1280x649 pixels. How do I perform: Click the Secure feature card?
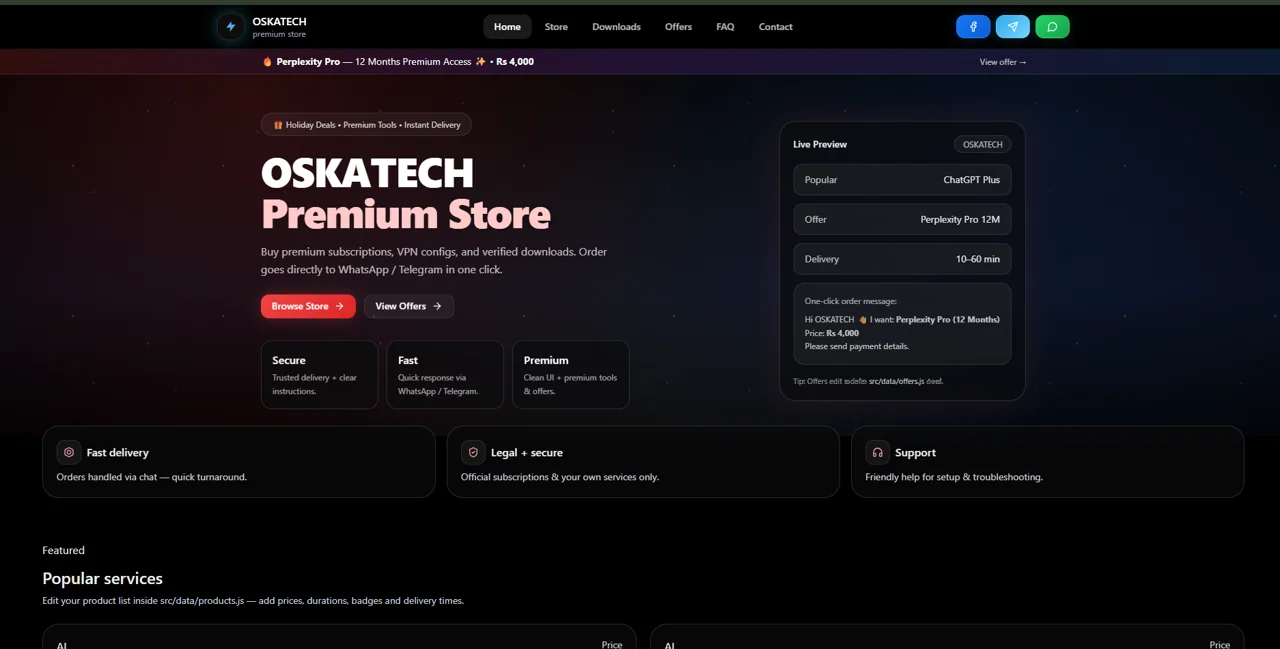(320, 374)
